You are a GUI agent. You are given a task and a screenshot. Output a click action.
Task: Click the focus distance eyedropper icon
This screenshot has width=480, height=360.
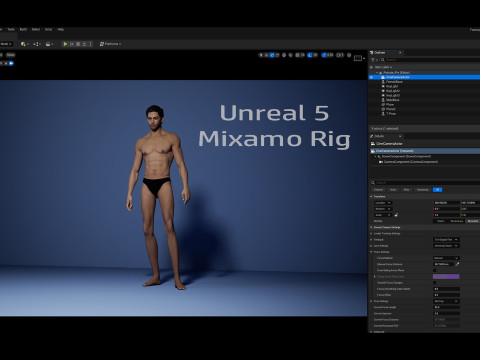coord(457,264)
